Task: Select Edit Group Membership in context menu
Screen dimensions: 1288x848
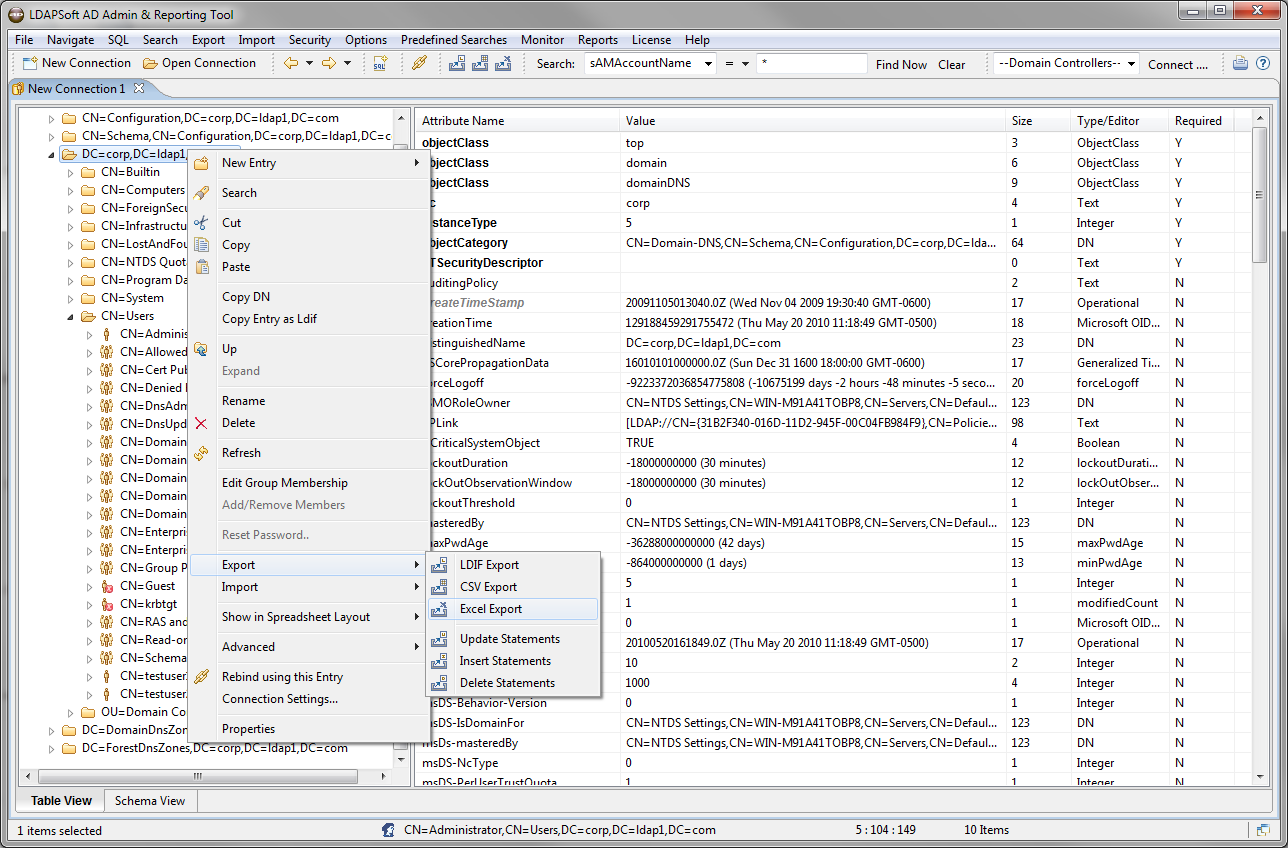Action: coord(285,483)
